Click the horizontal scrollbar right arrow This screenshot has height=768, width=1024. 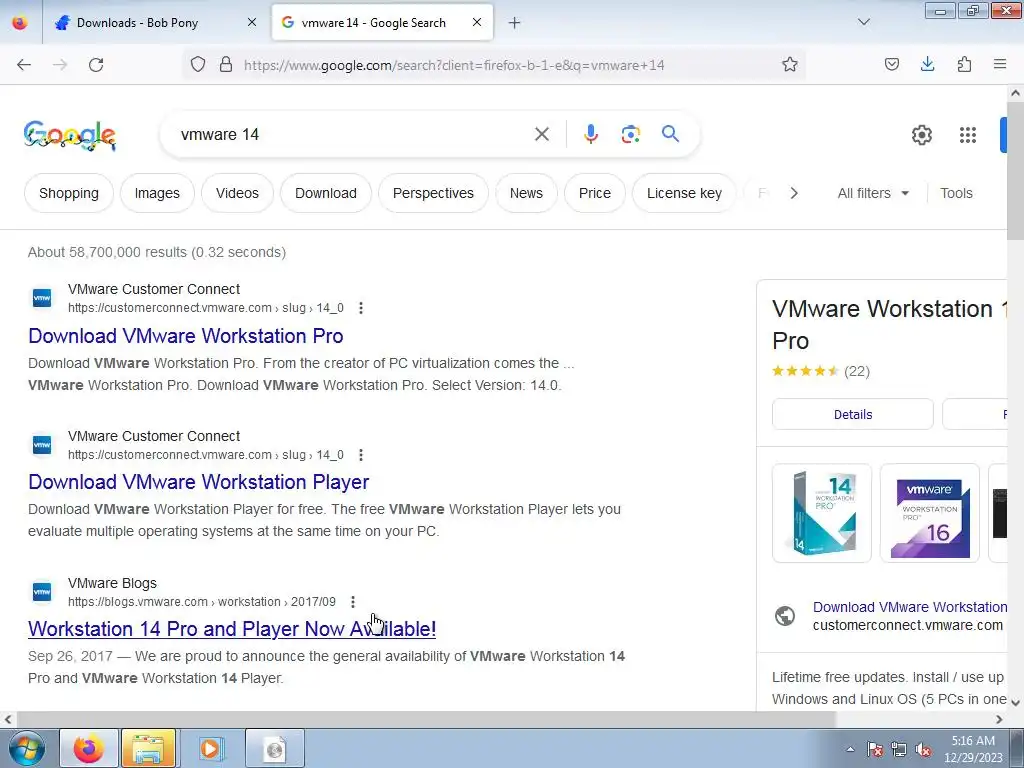point(999,720)
